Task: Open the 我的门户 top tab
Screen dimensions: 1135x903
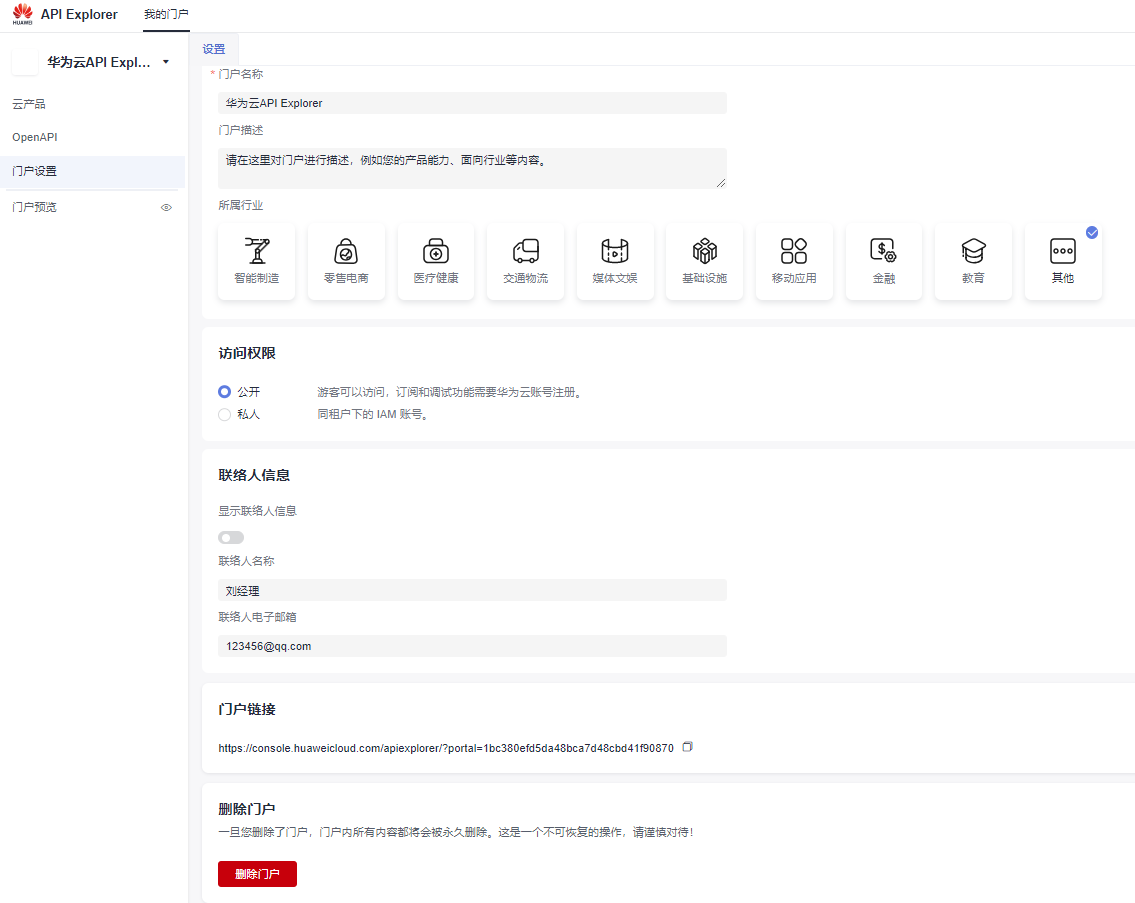Action: pos(166,14)
